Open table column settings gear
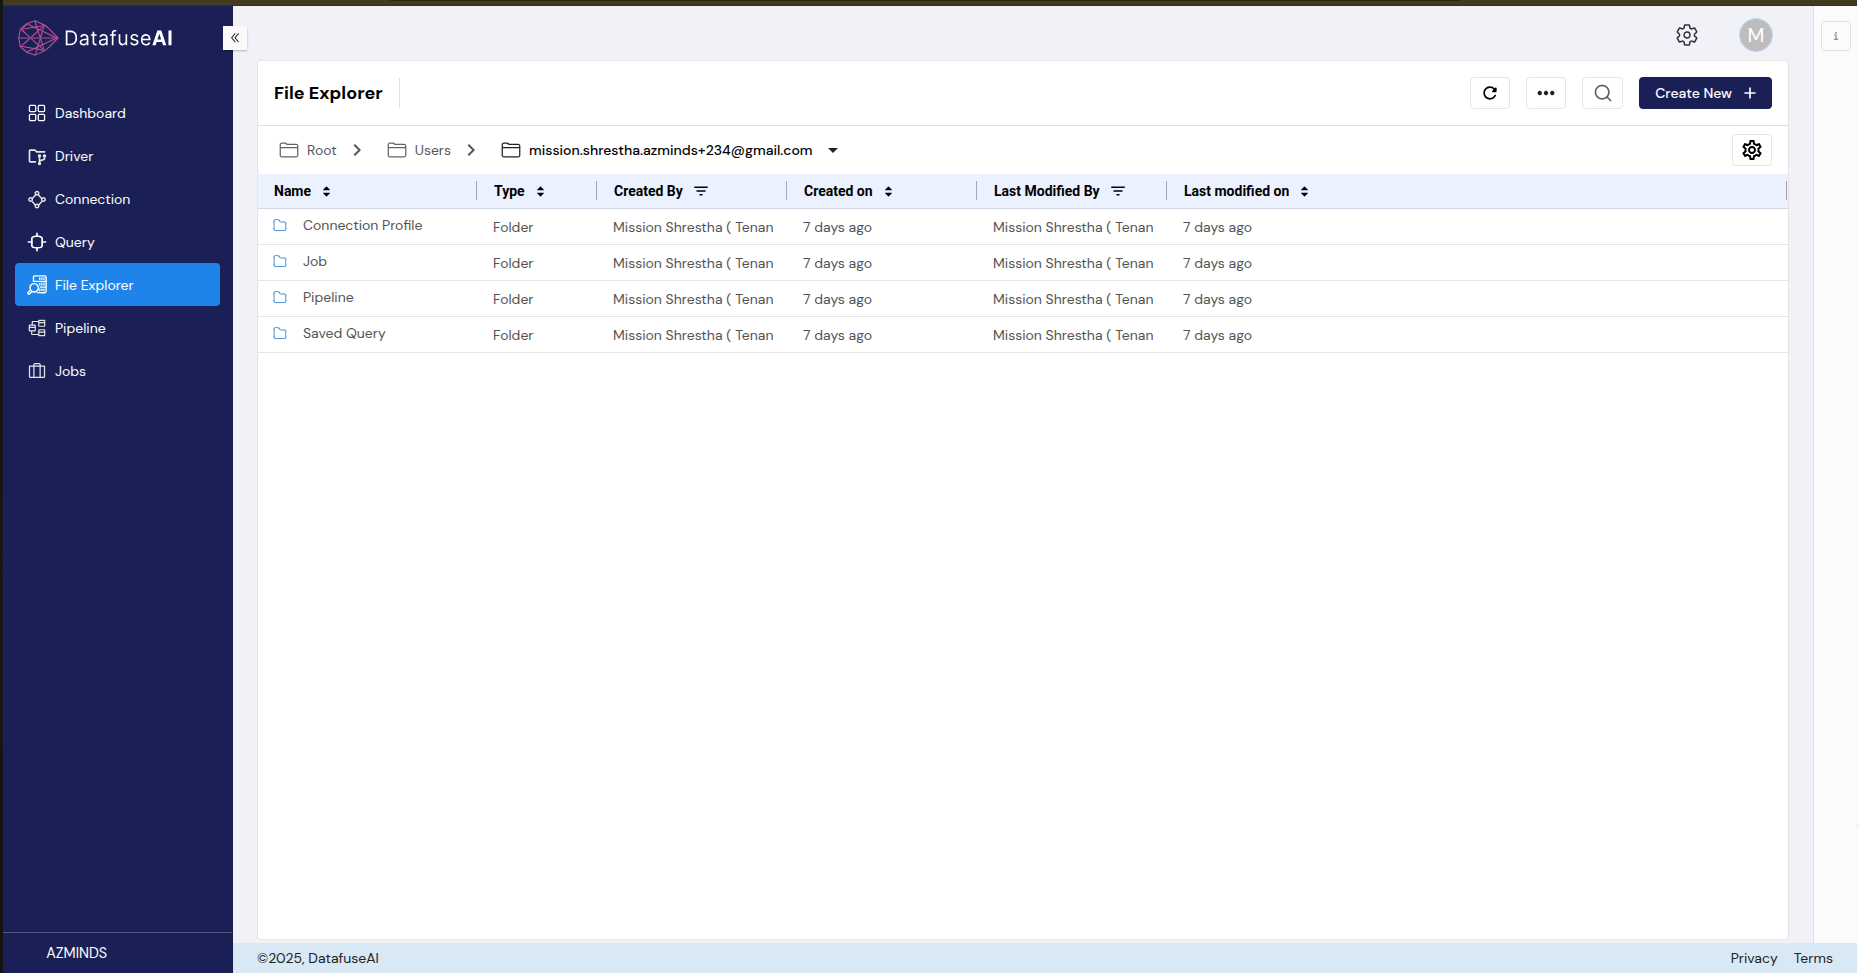 point(1751,150)
